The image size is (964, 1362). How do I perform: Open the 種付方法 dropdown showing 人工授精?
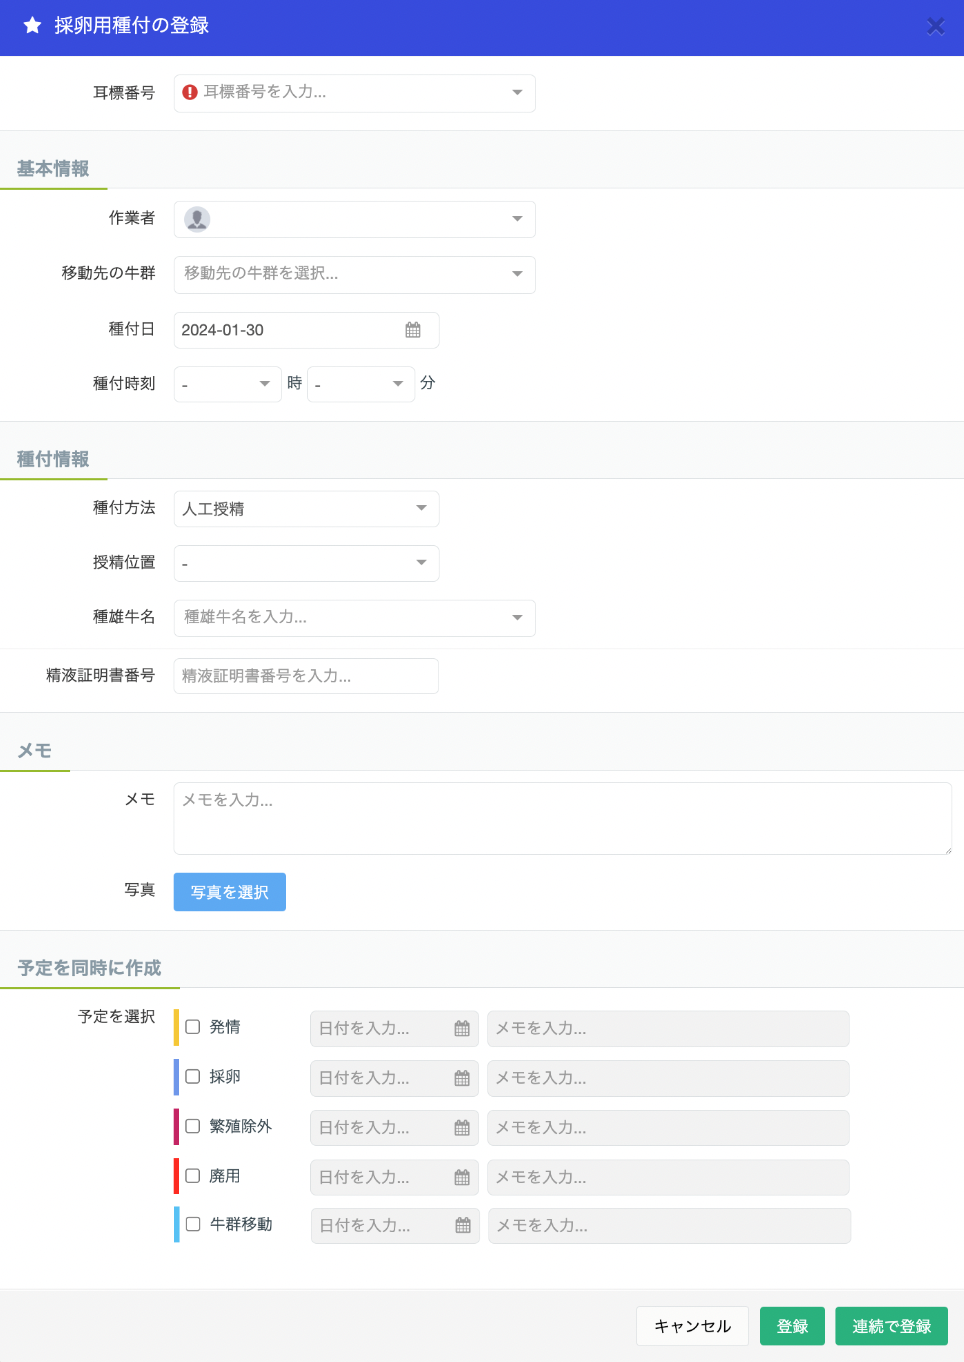pos(306,509)
